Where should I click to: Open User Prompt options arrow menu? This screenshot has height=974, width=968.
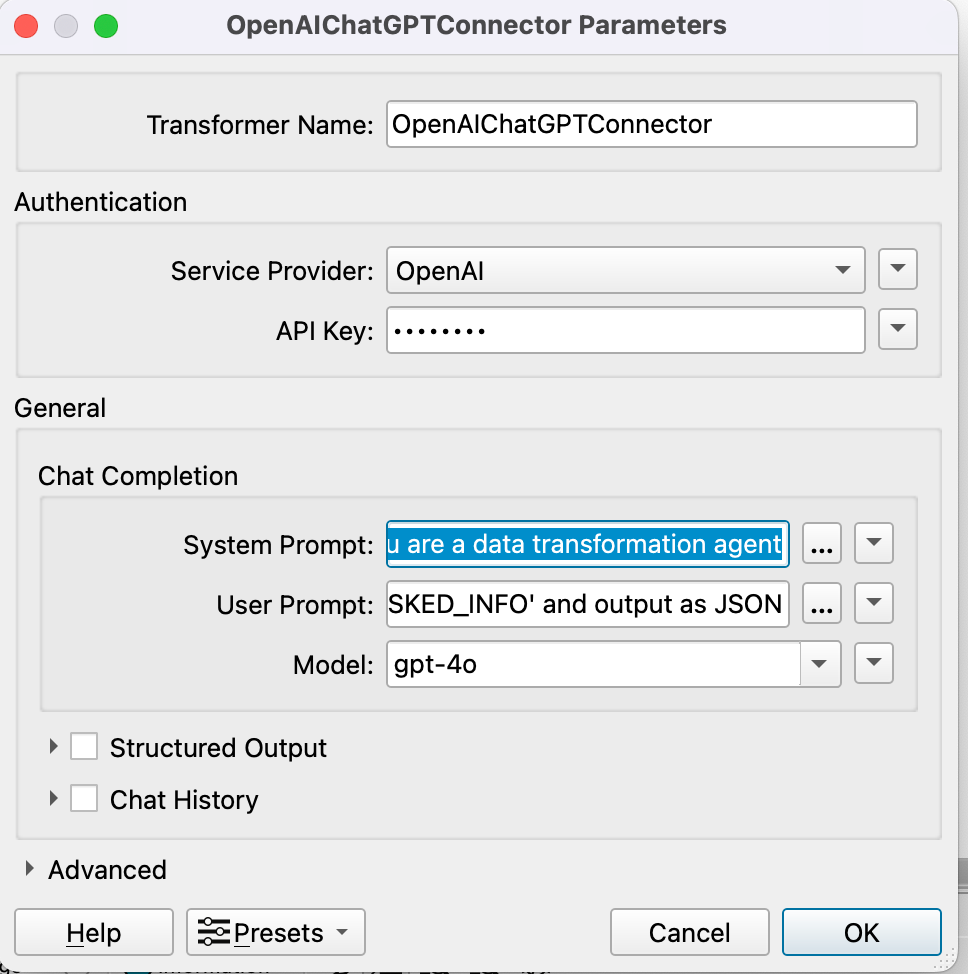874,604
